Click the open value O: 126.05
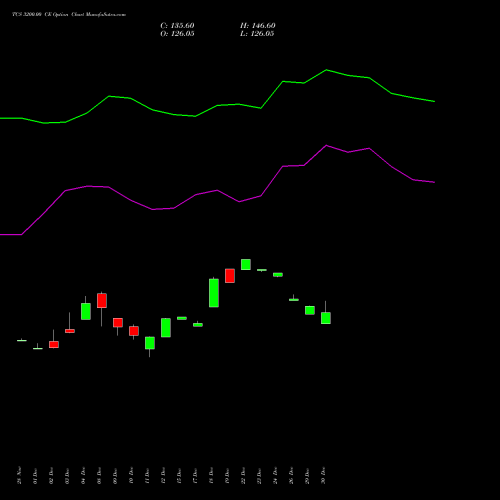500x500 pixels. (x=177, y=34)
